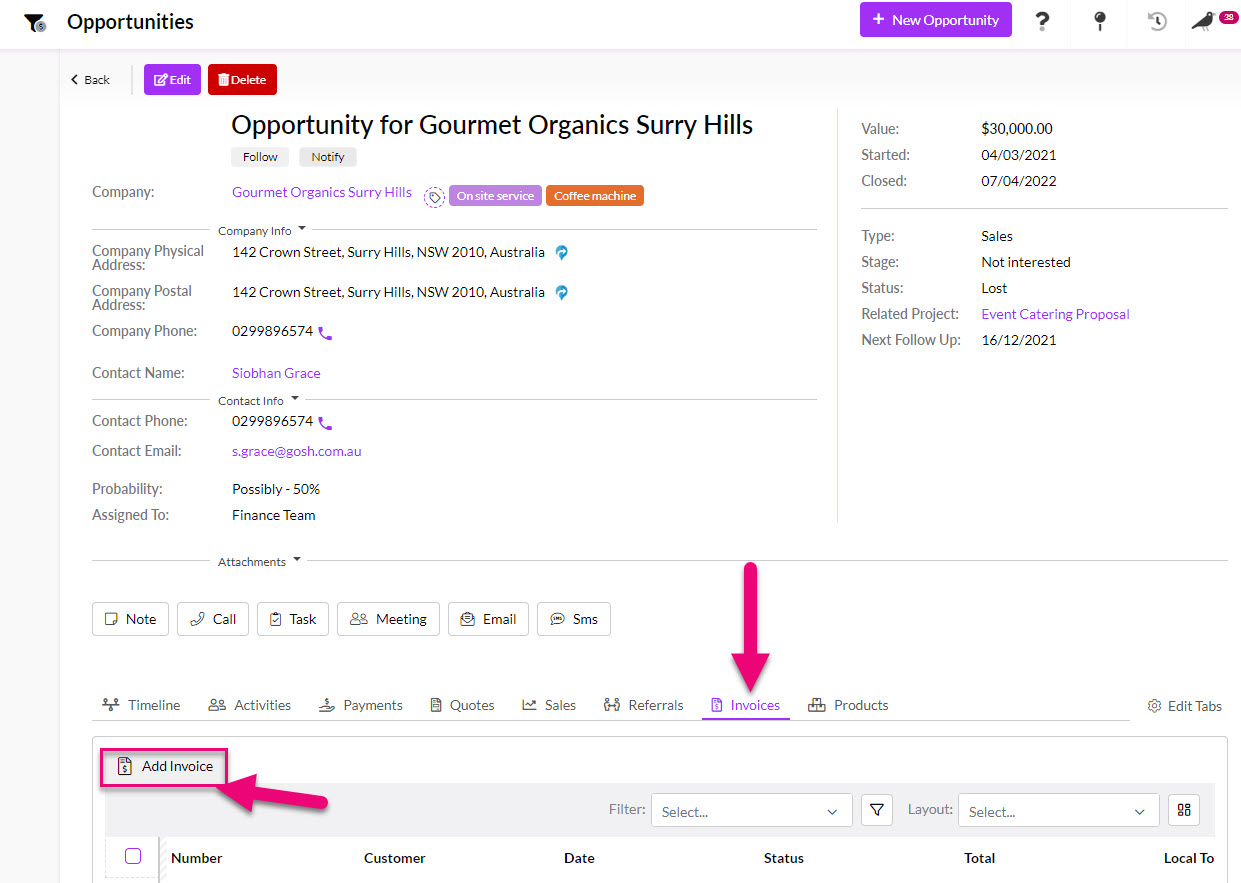Open the Filter select dropdown
This screenshot has width=1241, height=883.
click(751, 811)
